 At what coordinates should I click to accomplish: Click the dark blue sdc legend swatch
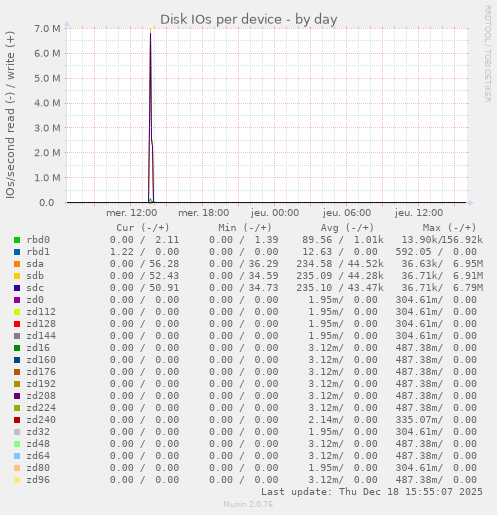coord(17,288)
